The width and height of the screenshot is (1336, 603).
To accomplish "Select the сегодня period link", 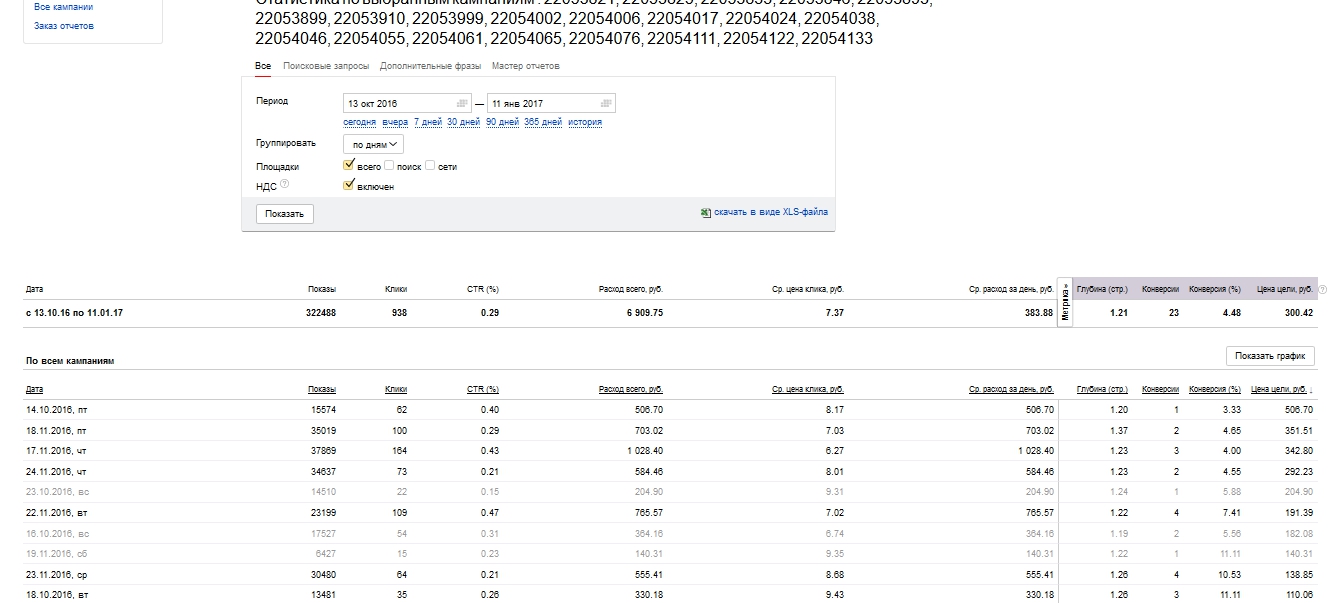I will coord(360,122).
